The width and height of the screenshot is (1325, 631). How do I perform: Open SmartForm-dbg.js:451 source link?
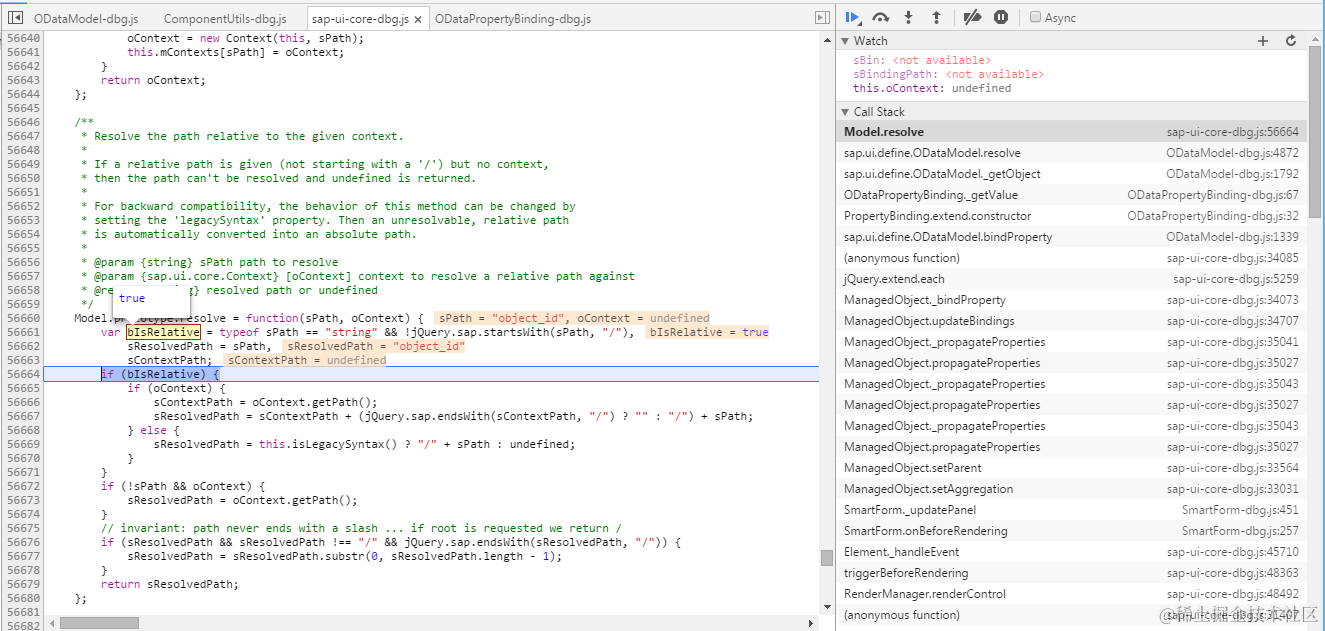1240,510
